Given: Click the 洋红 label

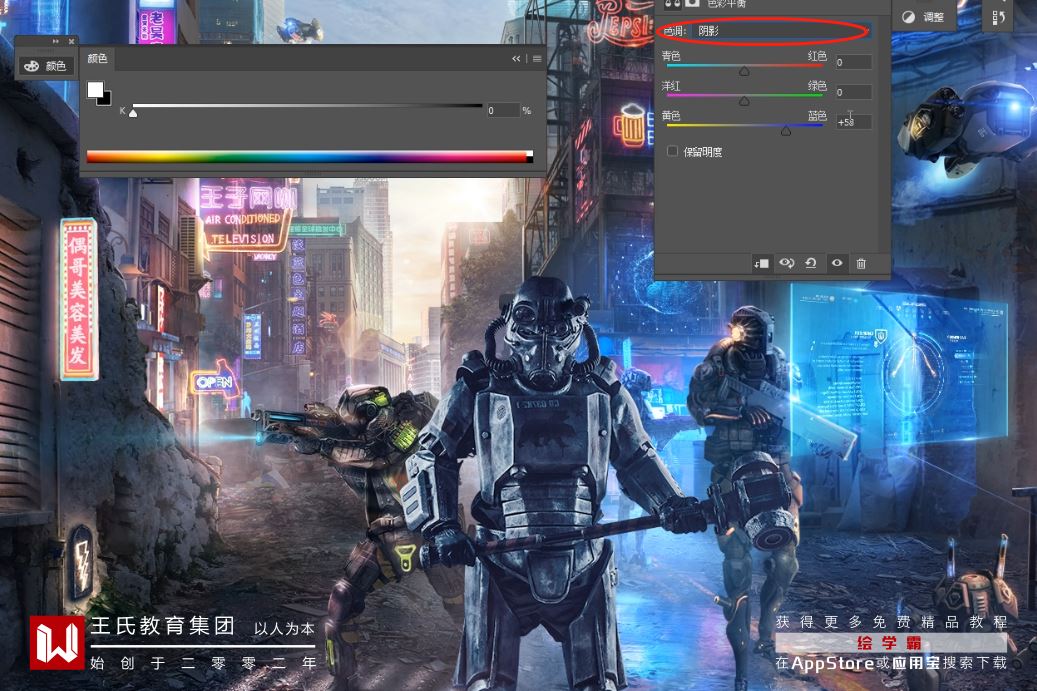Looking at the screenshot, I should tap(671, 85).
